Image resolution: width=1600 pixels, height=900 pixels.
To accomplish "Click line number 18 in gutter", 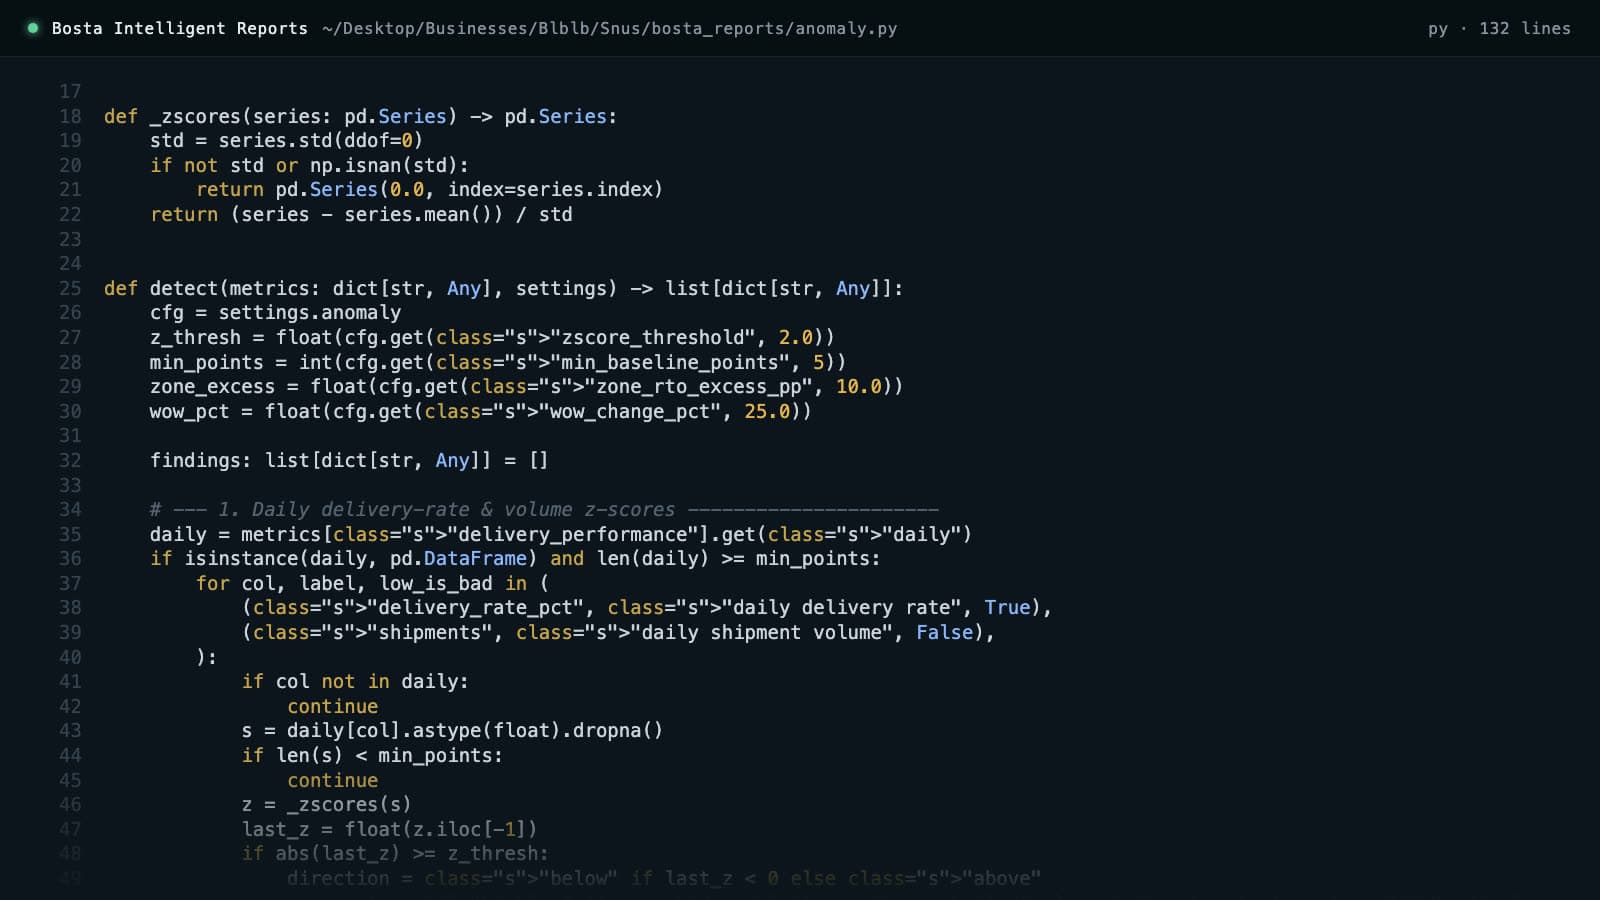I will click(x=70, y=116).
